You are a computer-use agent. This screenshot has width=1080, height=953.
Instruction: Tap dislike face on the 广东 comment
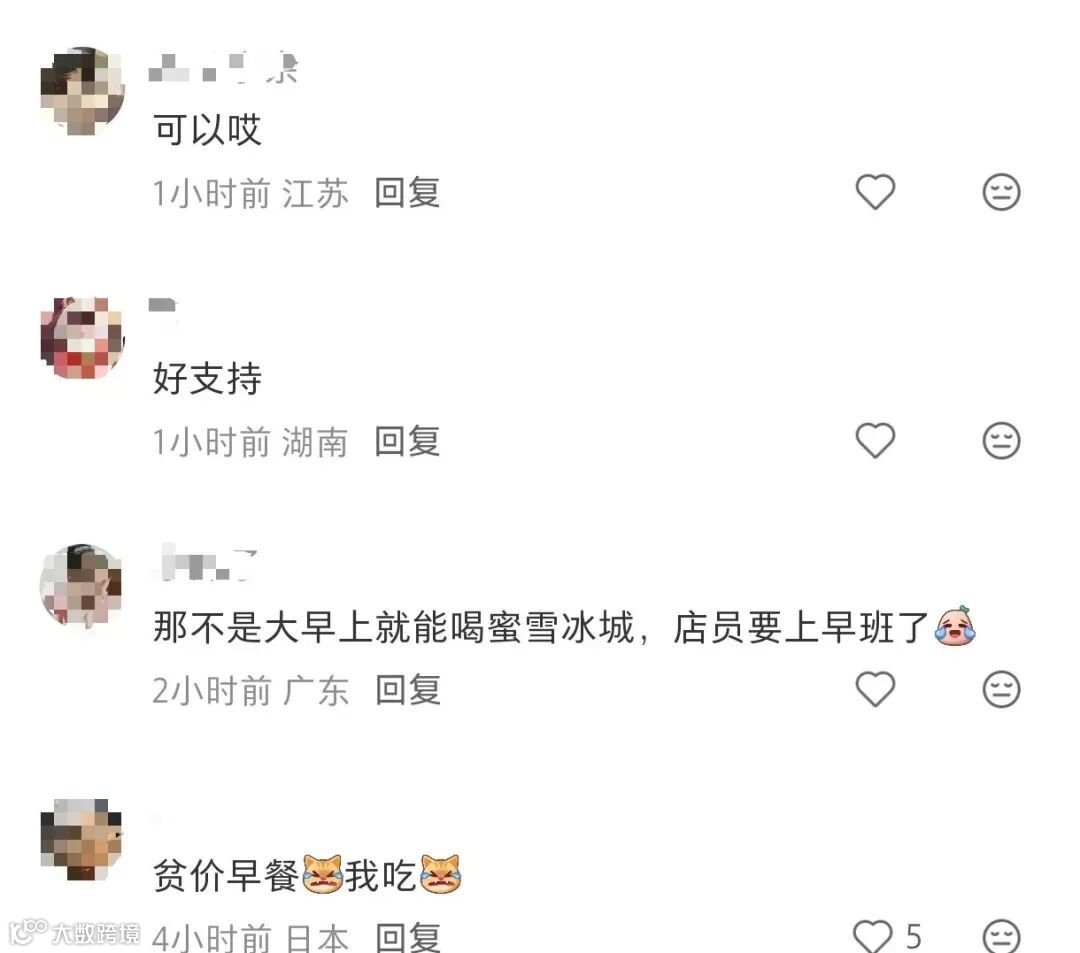point(1001,689)
